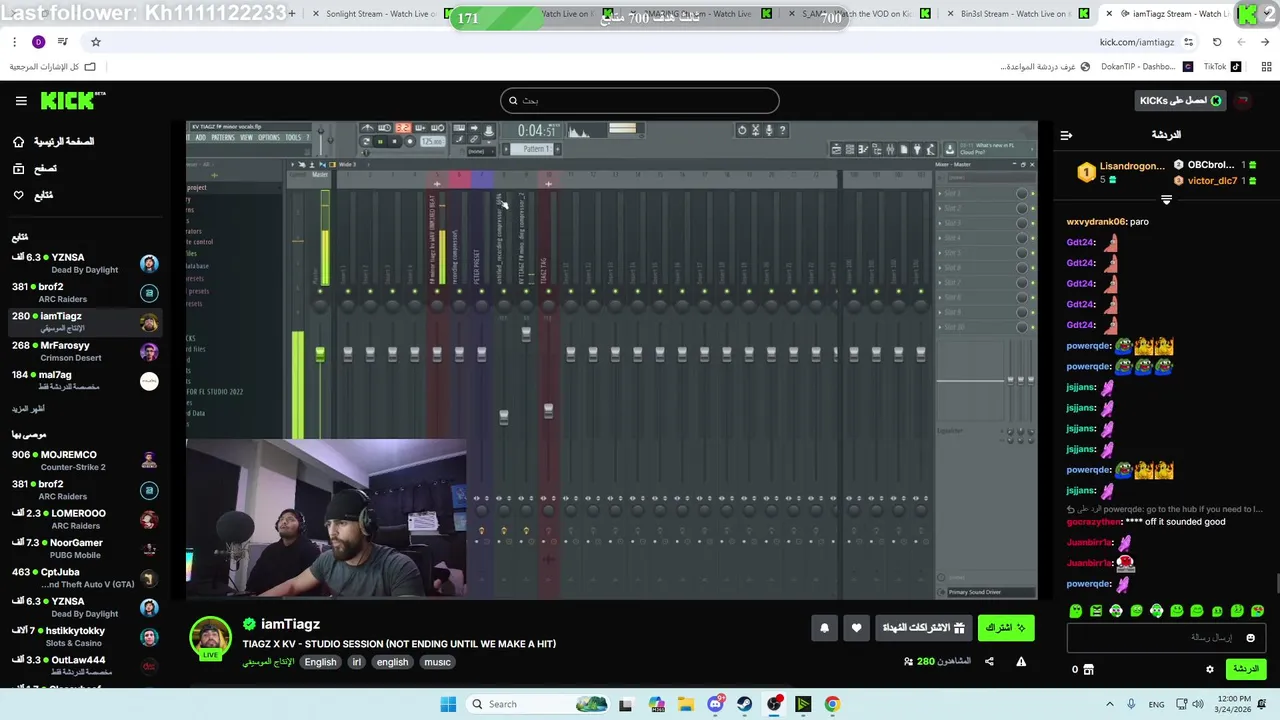Click the gift subscriptions button
This screenshot has width=1280, height=720.
tap(924, 628)
